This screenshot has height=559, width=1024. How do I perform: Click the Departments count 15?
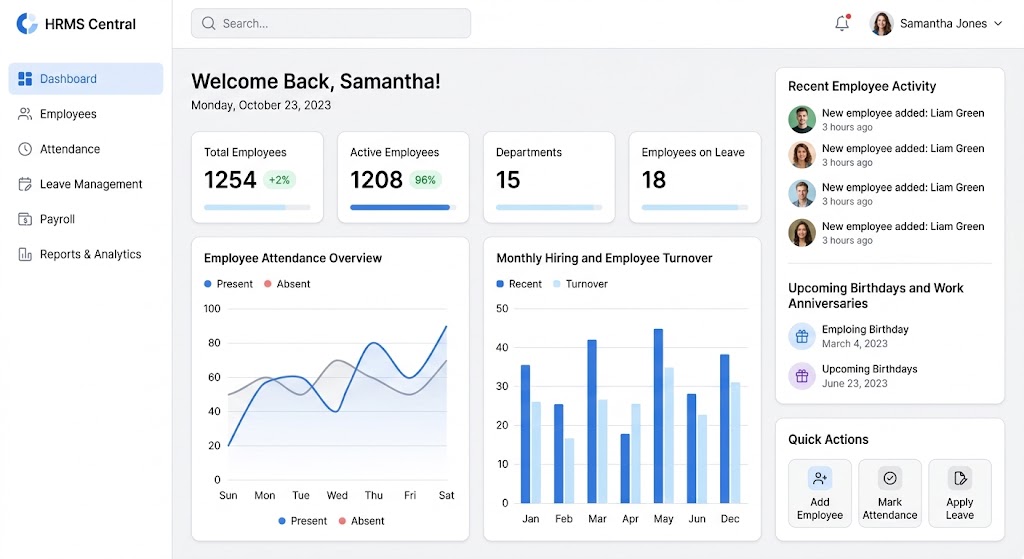pos(508,180)
